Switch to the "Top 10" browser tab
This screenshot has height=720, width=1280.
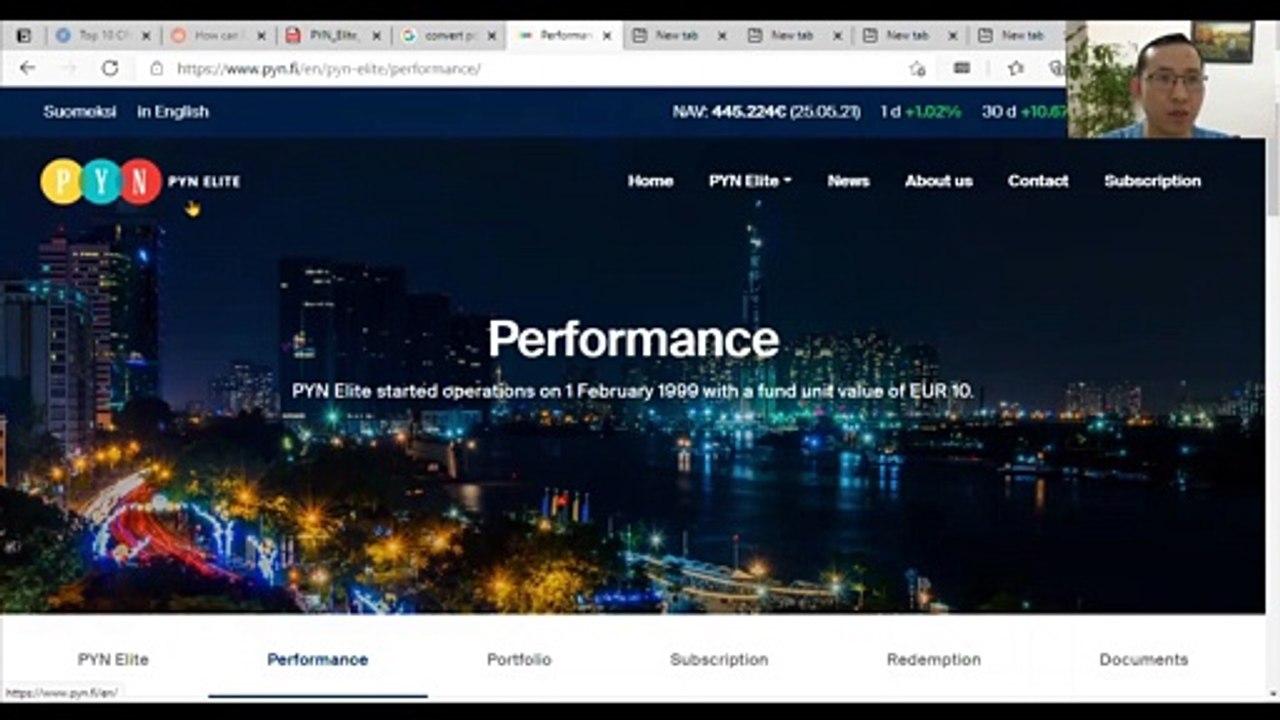[102, 35]
